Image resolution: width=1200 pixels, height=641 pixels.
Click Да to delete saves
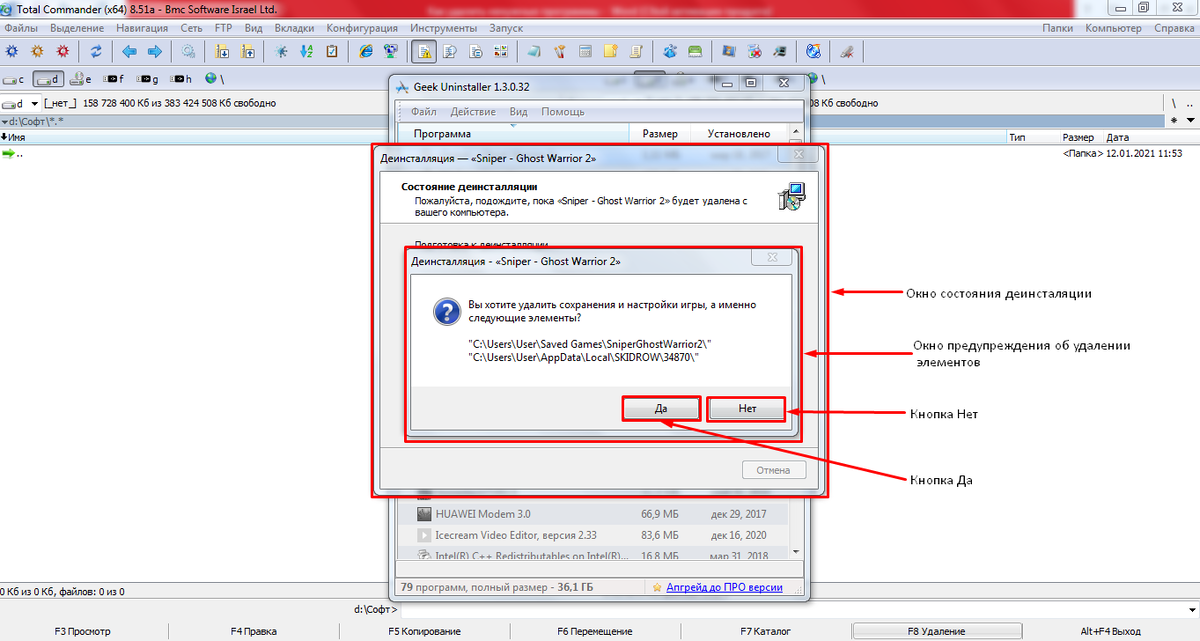point(661,409)
